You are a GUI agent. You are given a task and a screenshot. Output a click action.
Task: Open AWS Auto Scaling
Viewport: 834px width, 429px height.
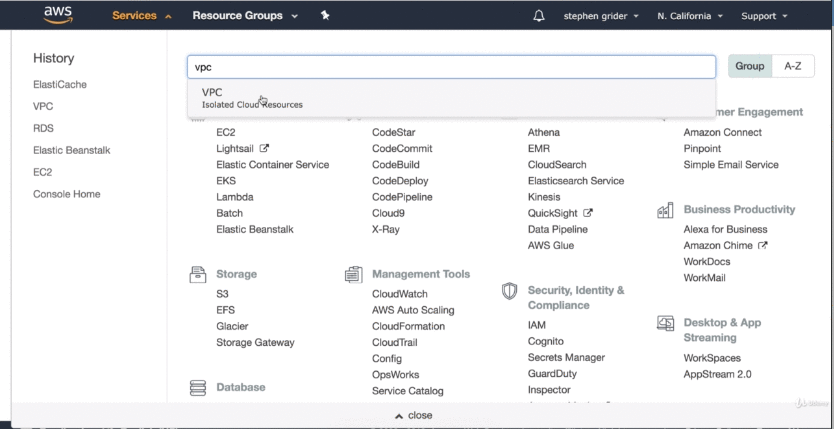click(413, 310)
